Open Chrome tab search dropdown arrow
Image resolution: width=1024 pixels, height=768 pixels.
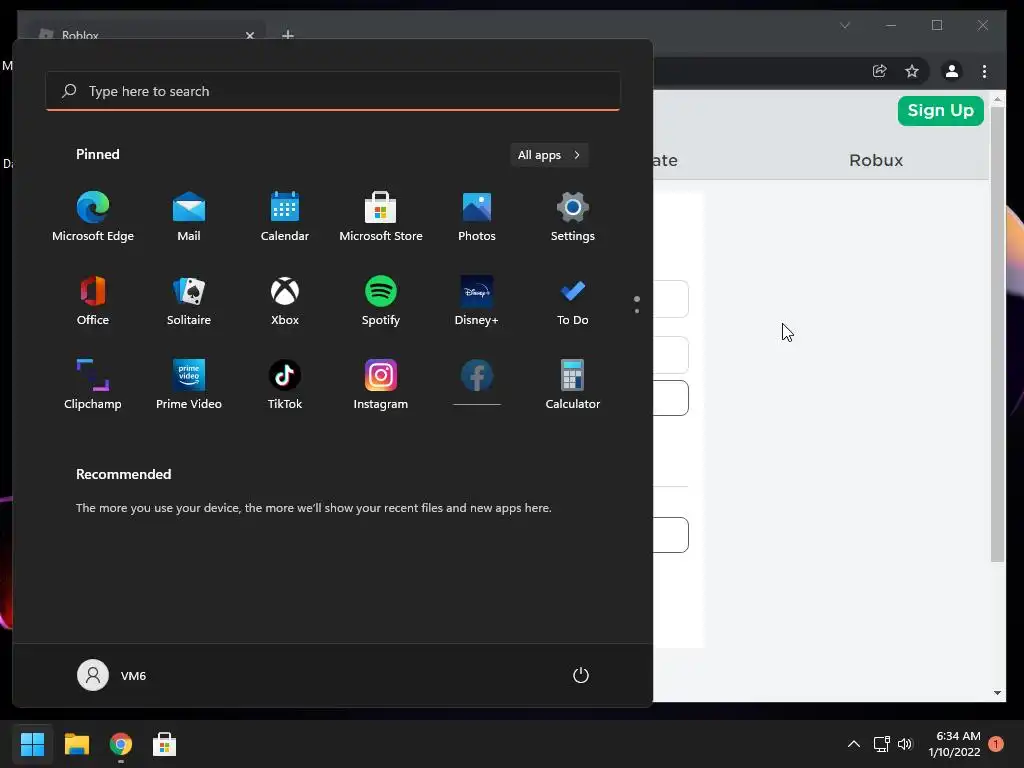(x=845, y=25)
